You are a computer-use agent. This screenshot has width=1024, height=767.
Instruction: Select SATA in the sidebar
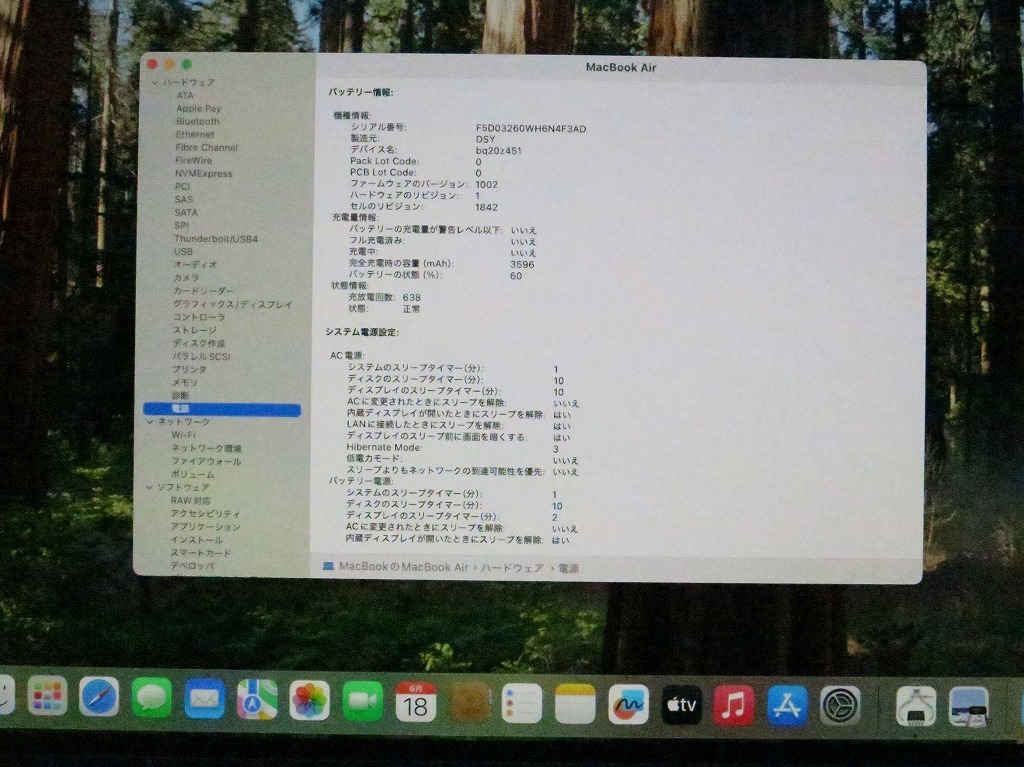click(185, 213)
